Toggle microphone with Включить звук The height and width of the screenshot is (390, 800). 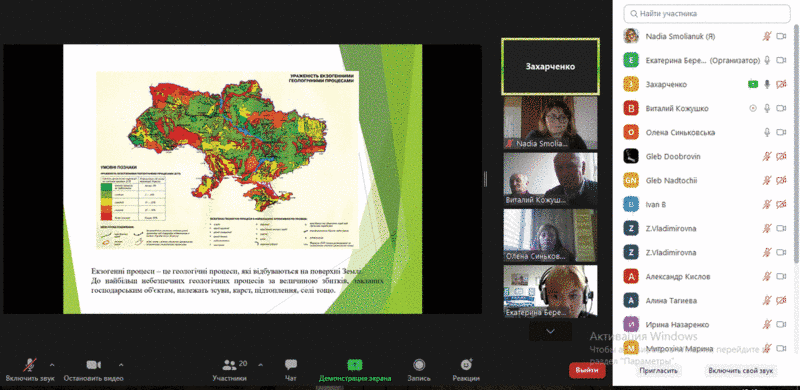(30, 365)
